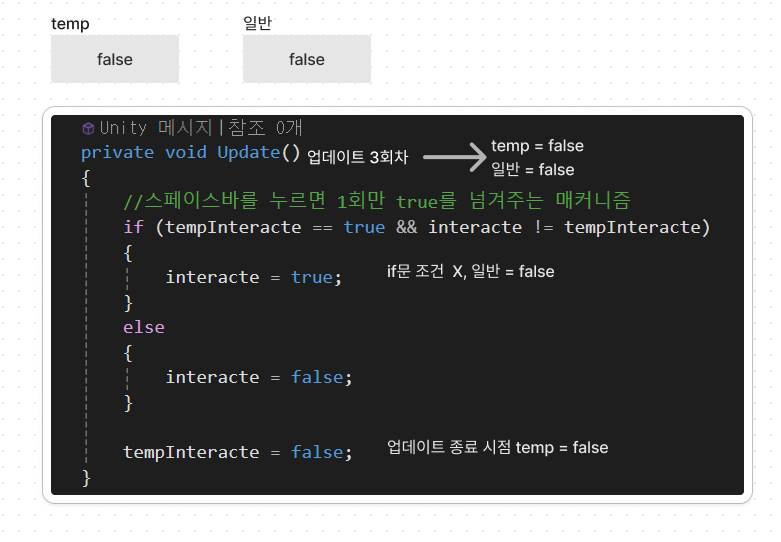Click the 'if (tempInteracte == true' condition line
The height and width of the screenshot is (542, 781).
[x=416, y=227]
